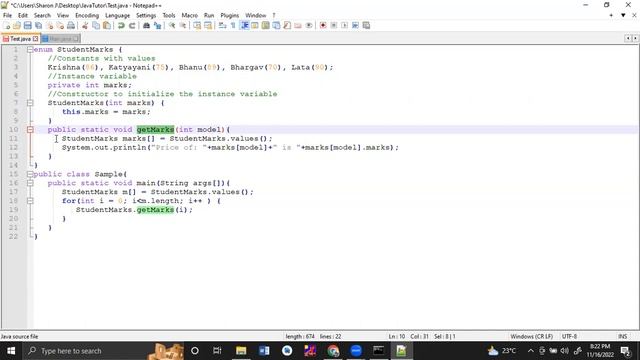Switch to the Test.java tab

click(20, 39)
